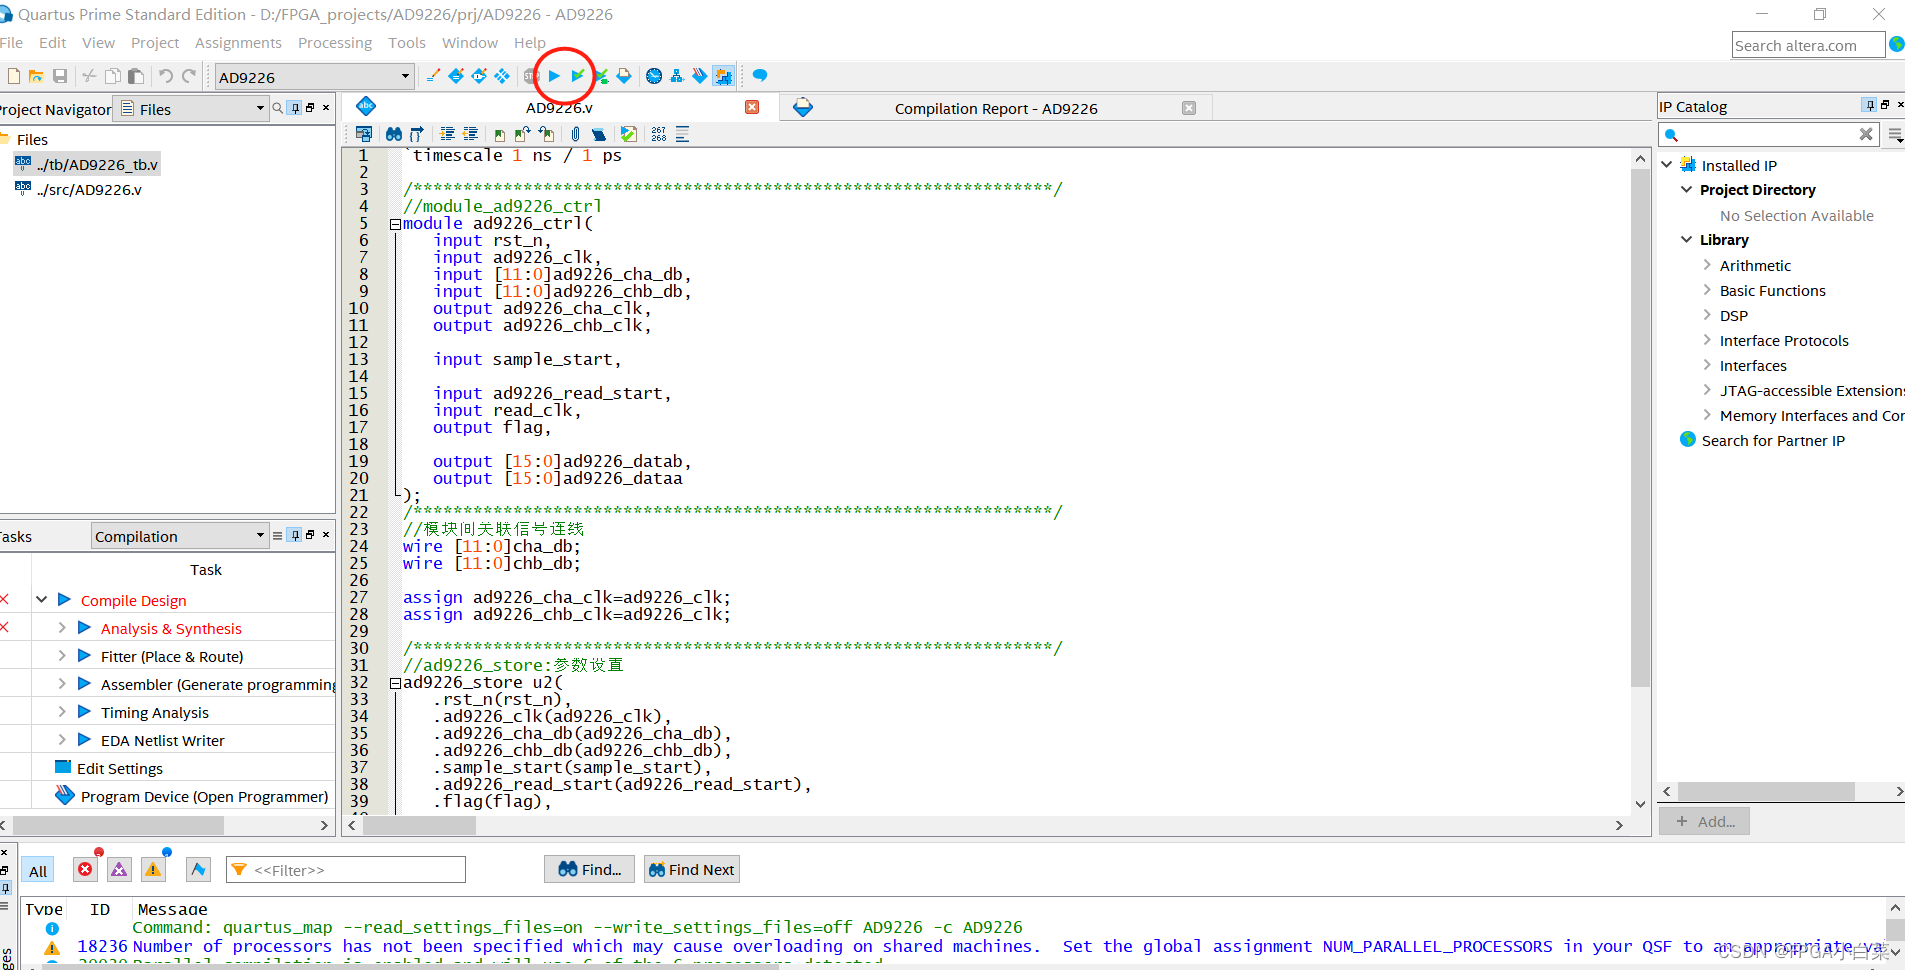Click the RTL hierarchy viewer toolbar icon
1905x970 pixels.
pos(677,76)
